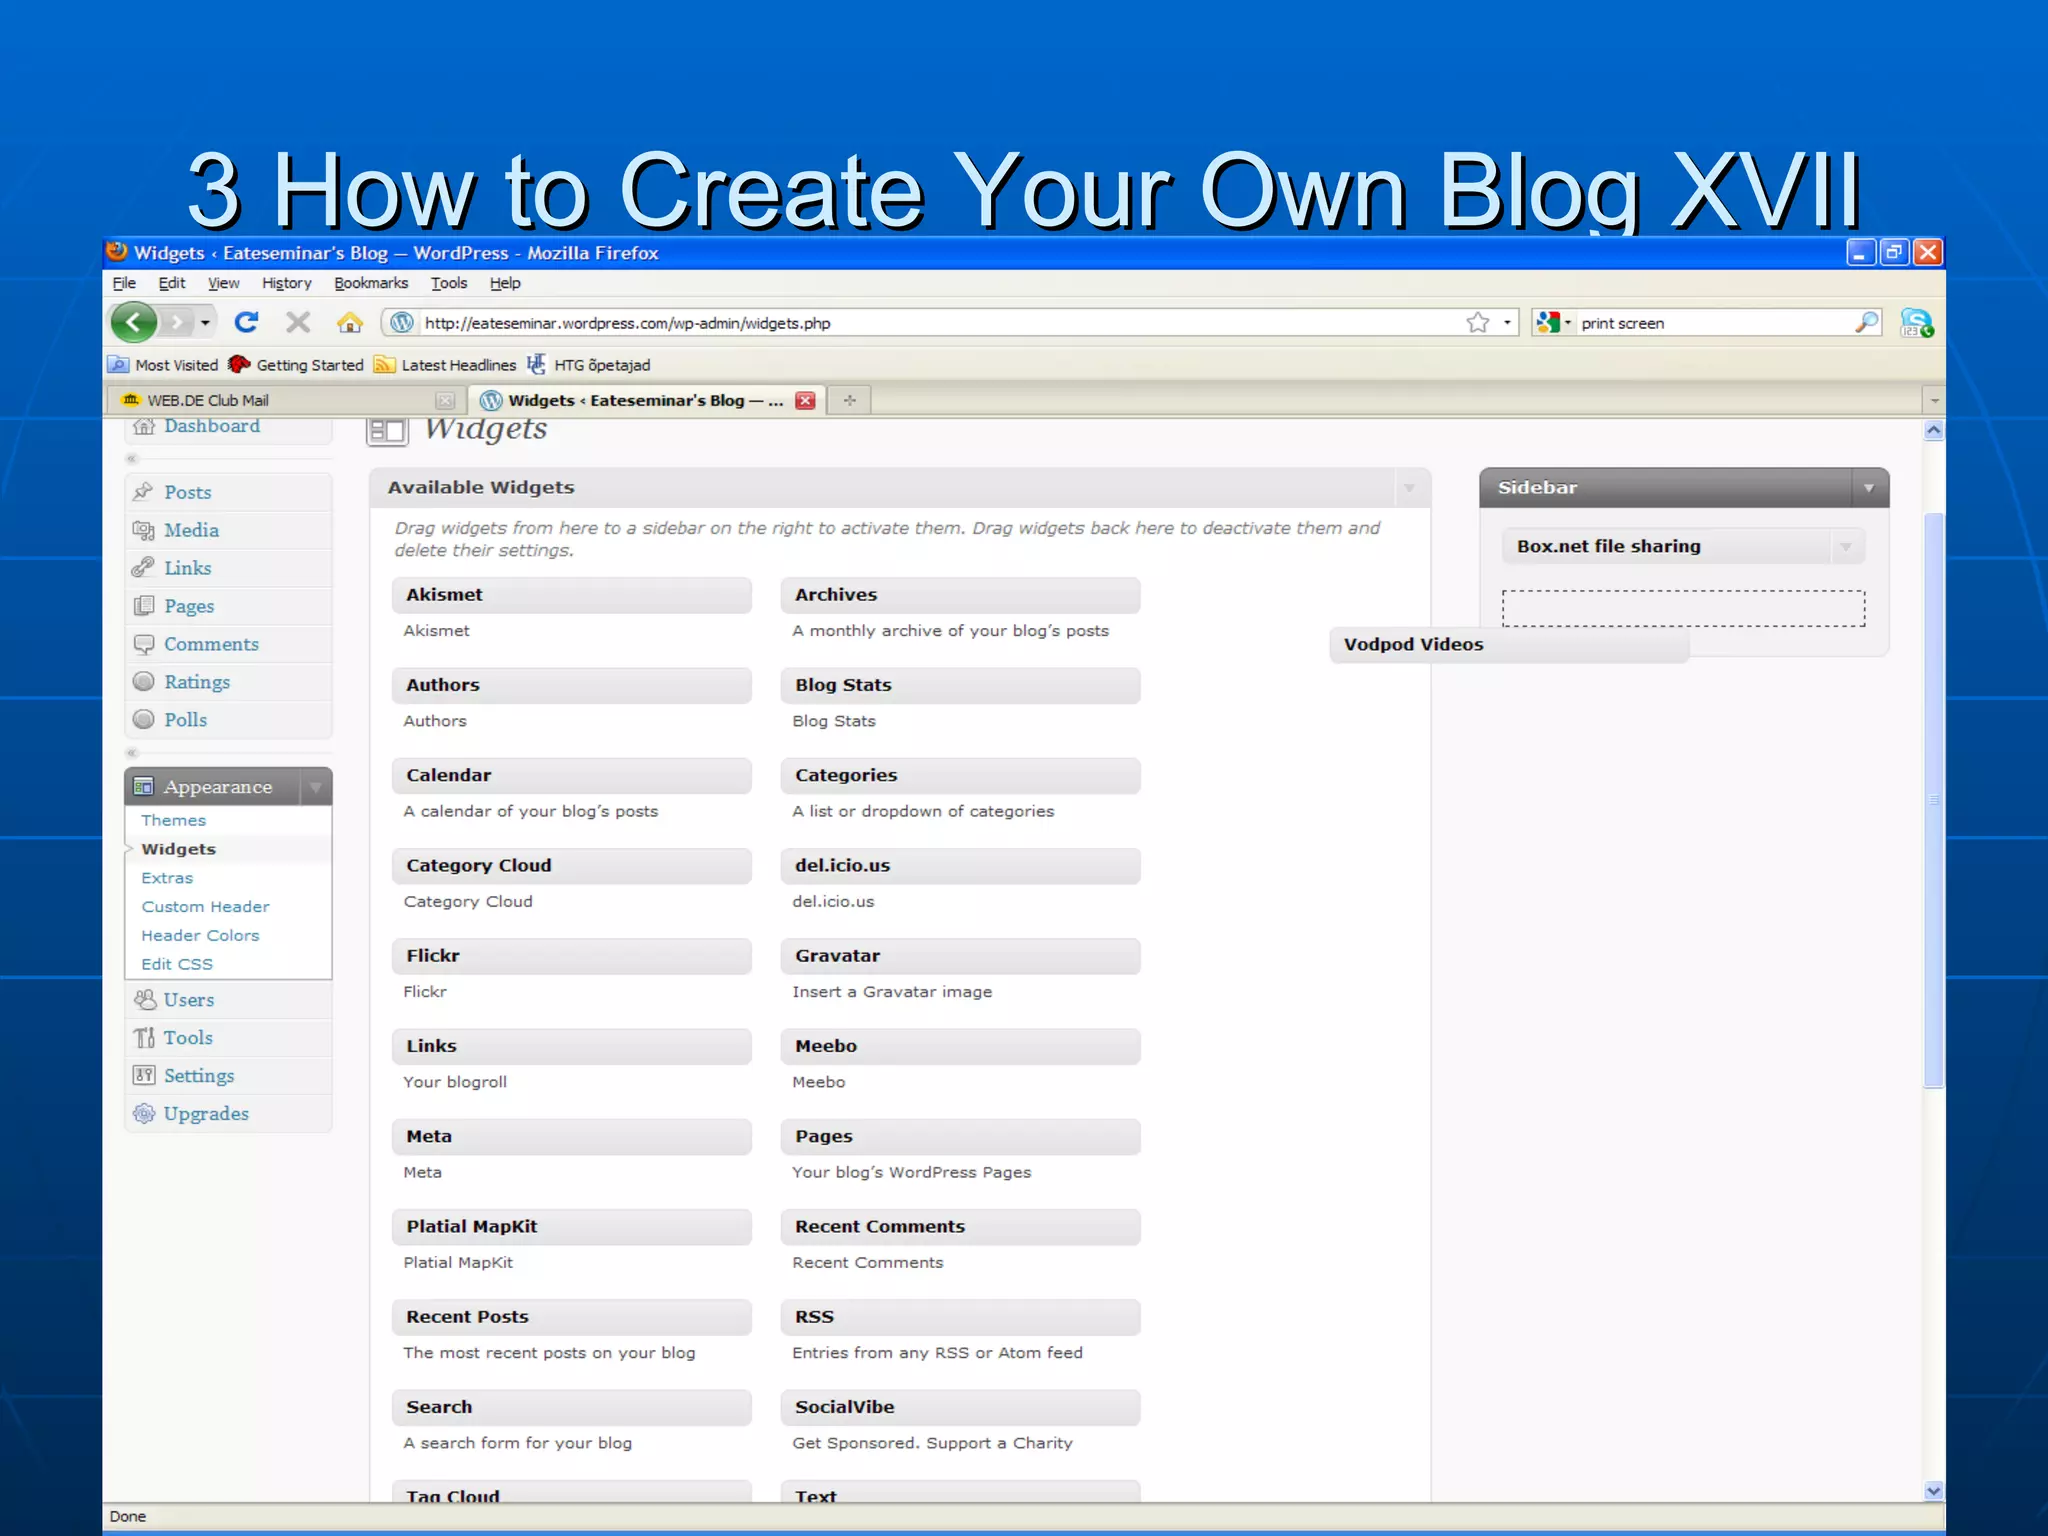
Task: Open the Bookmarks menu
Action: (371, 283)
